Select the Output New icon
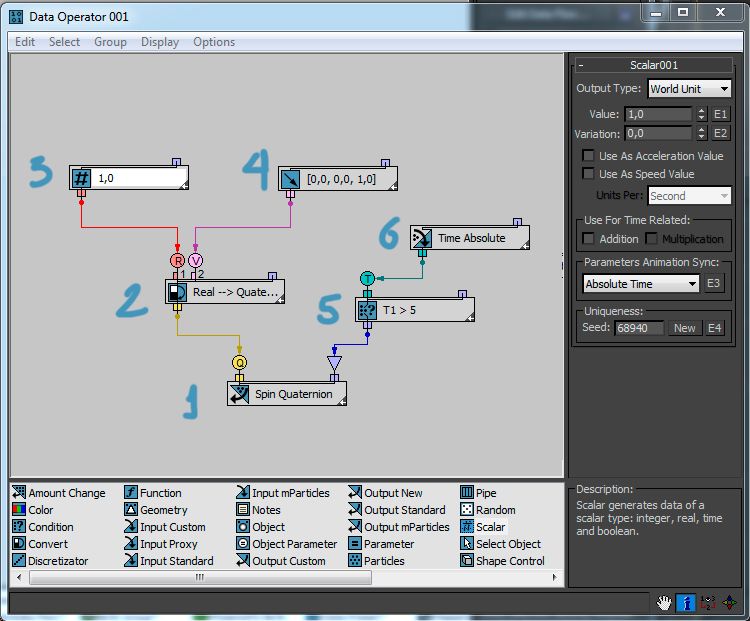Image resolution: width=750 pixels, height=621 pixels. 355,492
